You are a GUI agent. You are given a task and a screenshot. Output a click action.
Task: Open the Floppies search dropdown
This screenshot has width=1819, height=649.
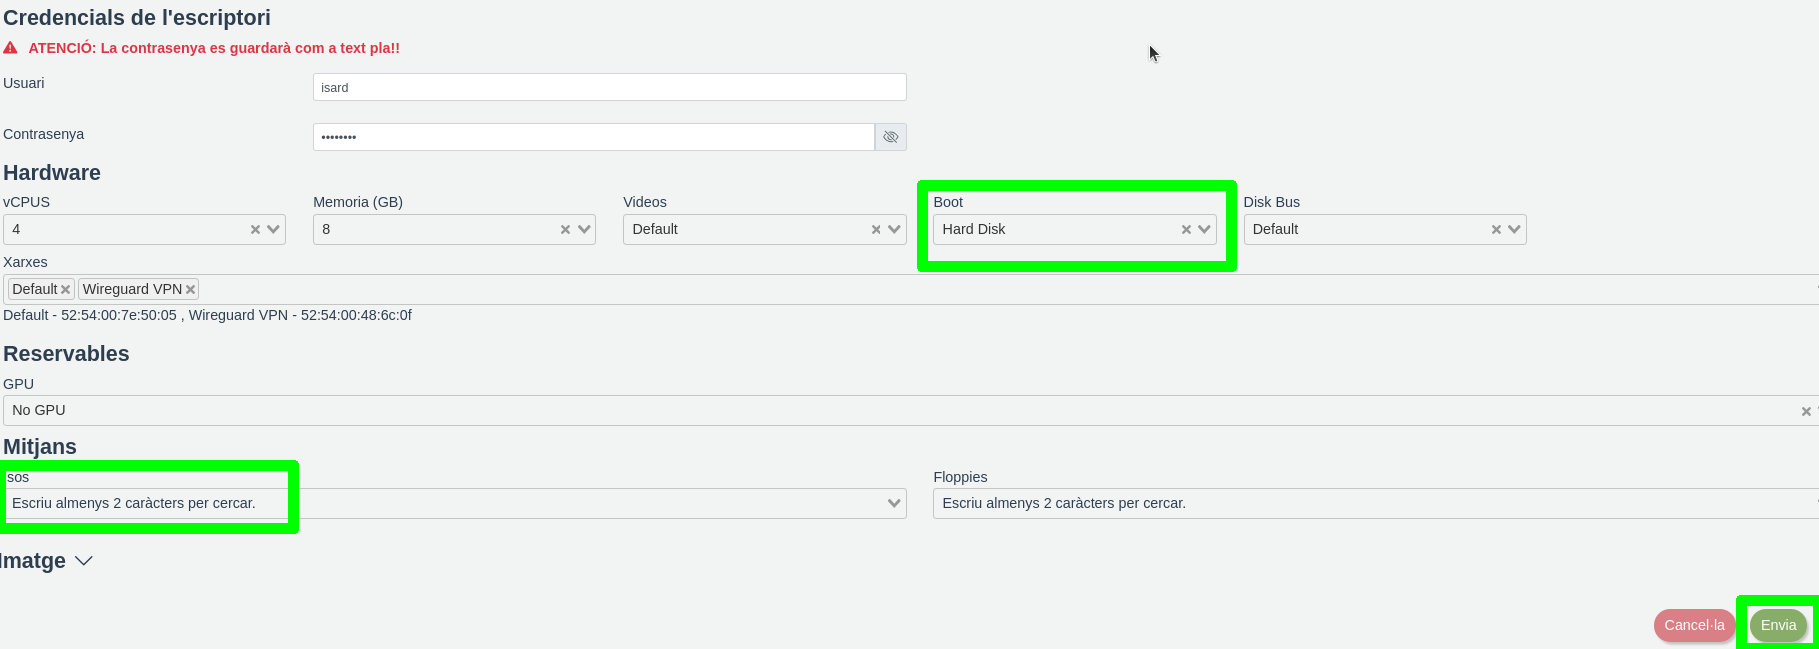1370,504
